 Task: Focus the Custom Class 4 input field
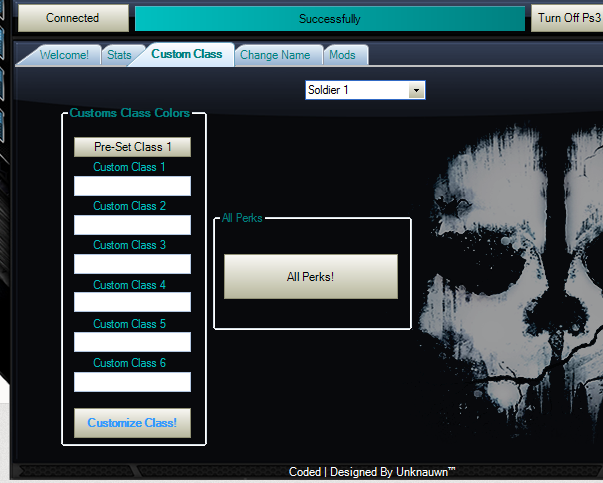[132, 302]
